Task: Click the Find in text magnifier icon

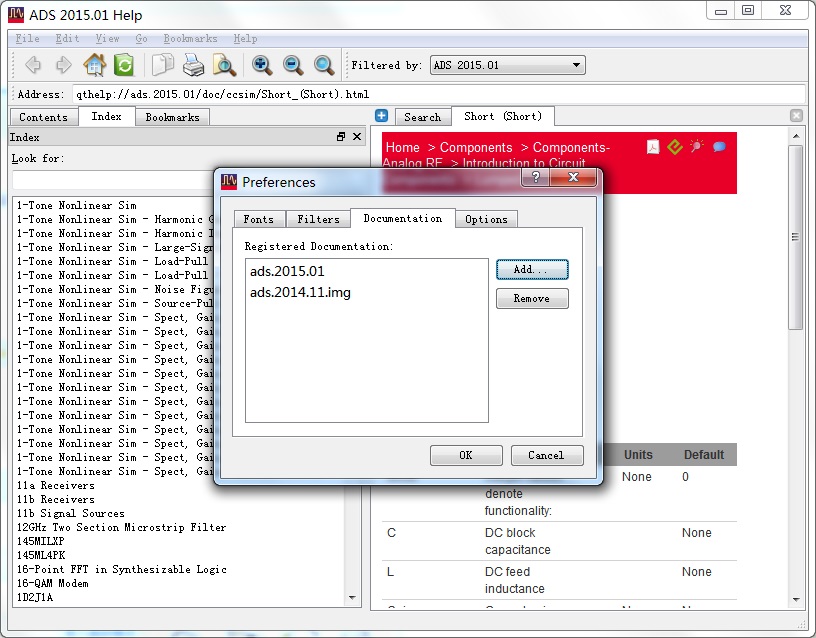Action: (x=224, y=65)
